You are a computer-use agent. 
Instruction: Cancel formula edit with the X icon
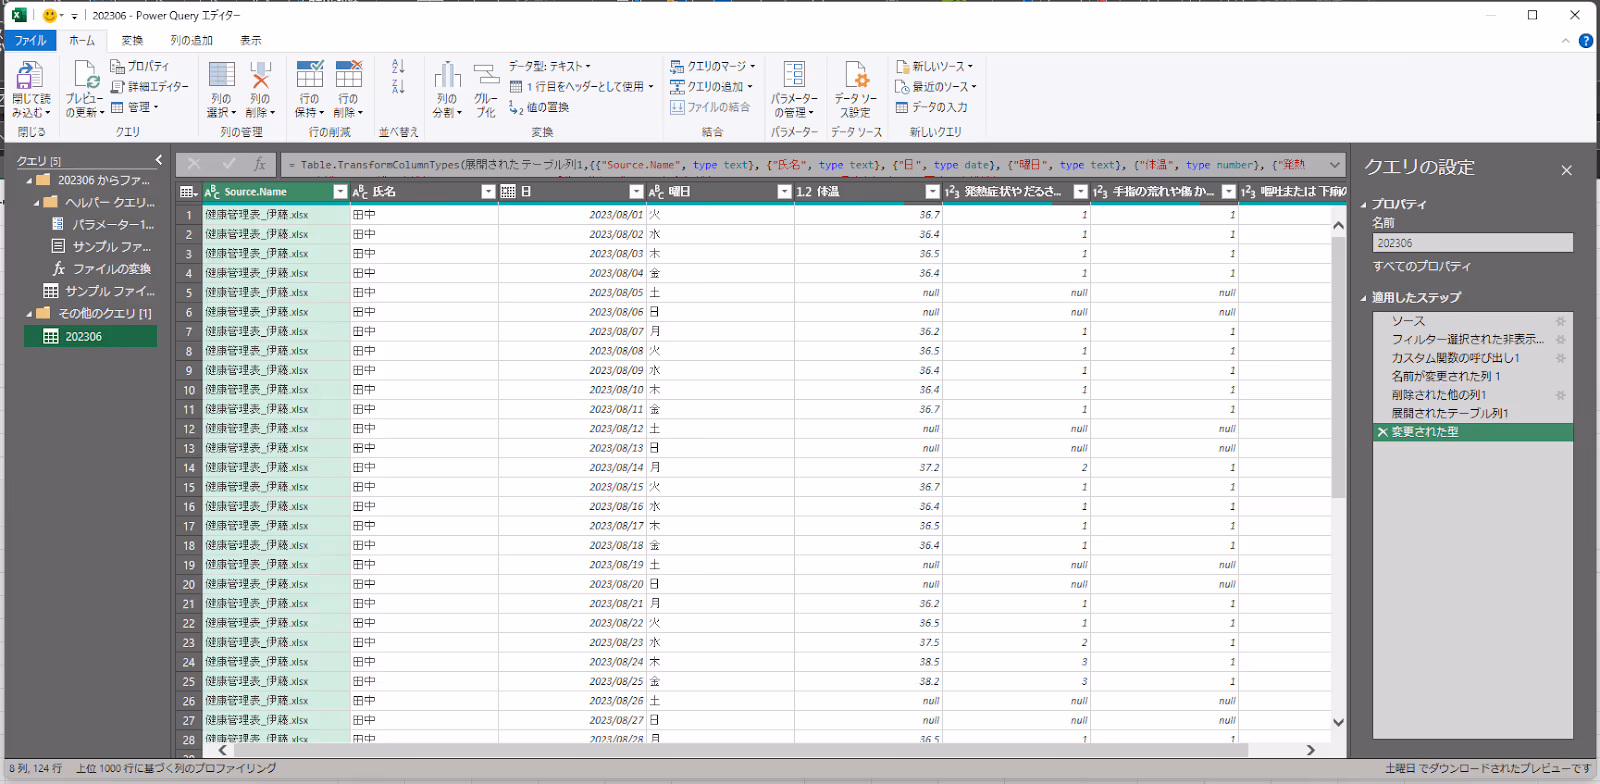pos(194,164)
